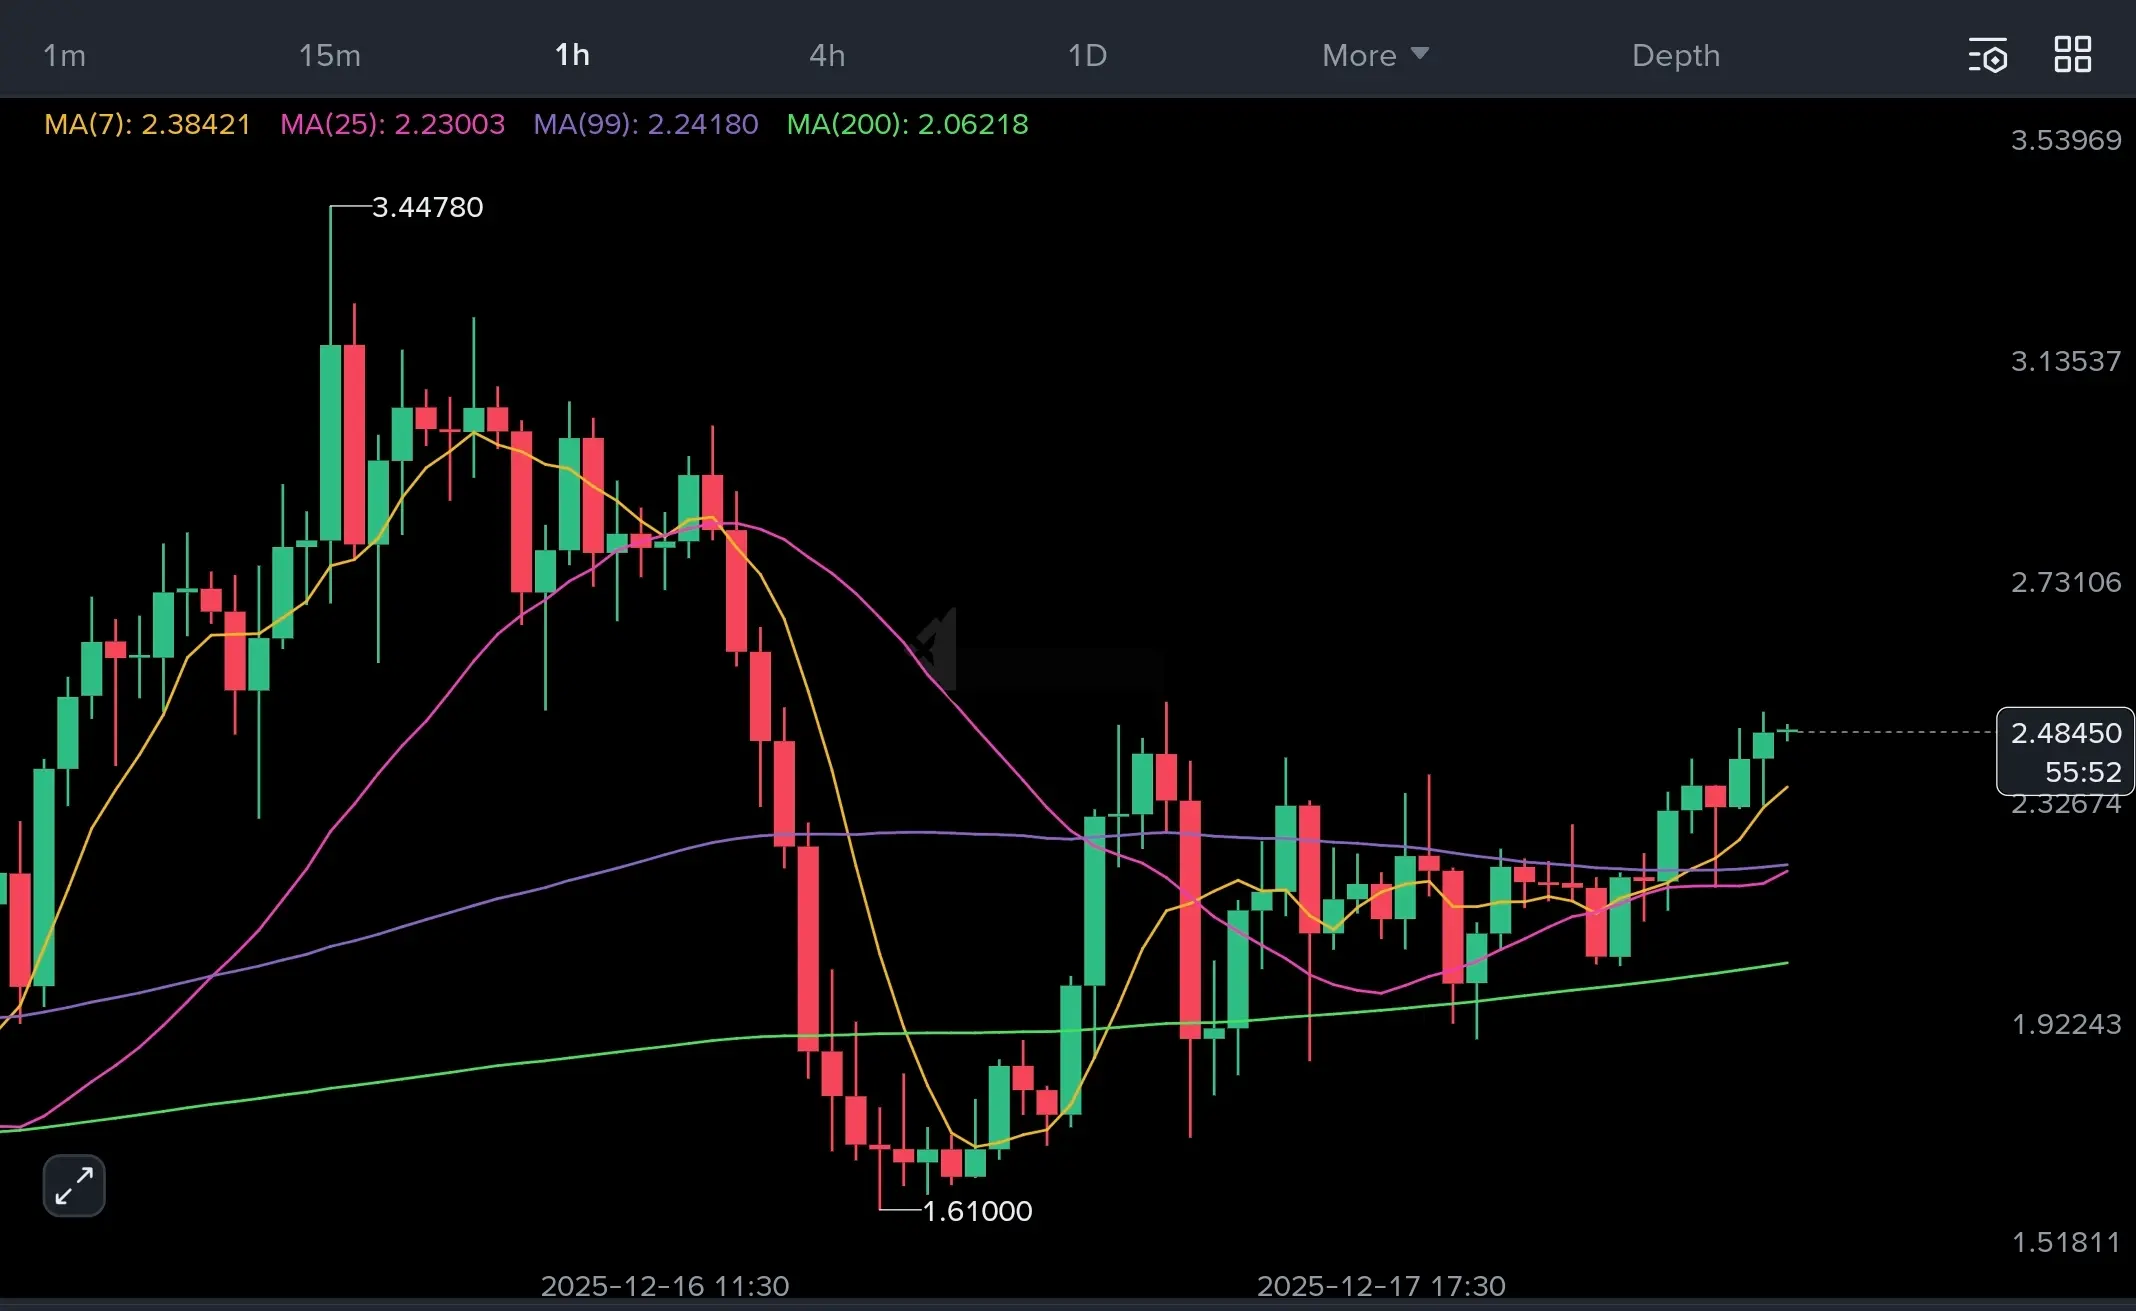This screenshot has width=2136, height=1311.
Task: Click the grid layout icon
Action: click(2072, 55)
